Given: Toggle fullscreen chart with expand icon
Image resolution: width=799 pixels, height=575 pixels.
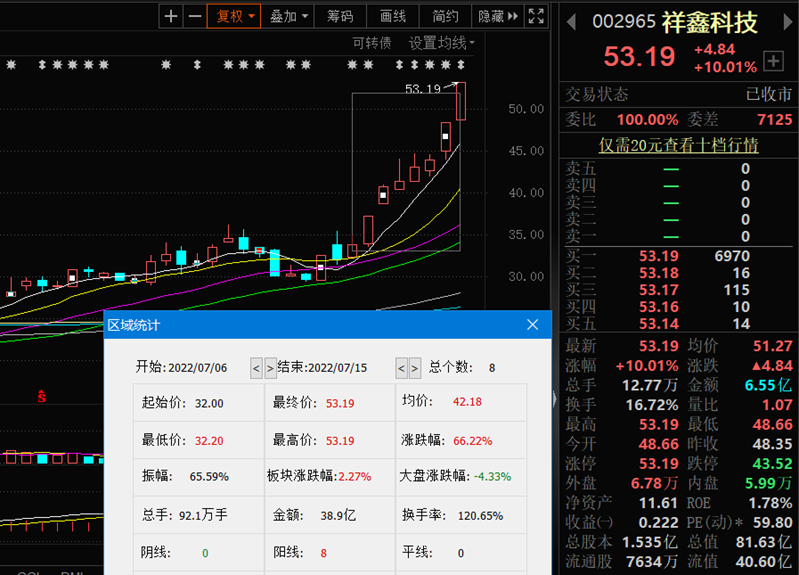Looking at the screenshot, I should point(536,16).
